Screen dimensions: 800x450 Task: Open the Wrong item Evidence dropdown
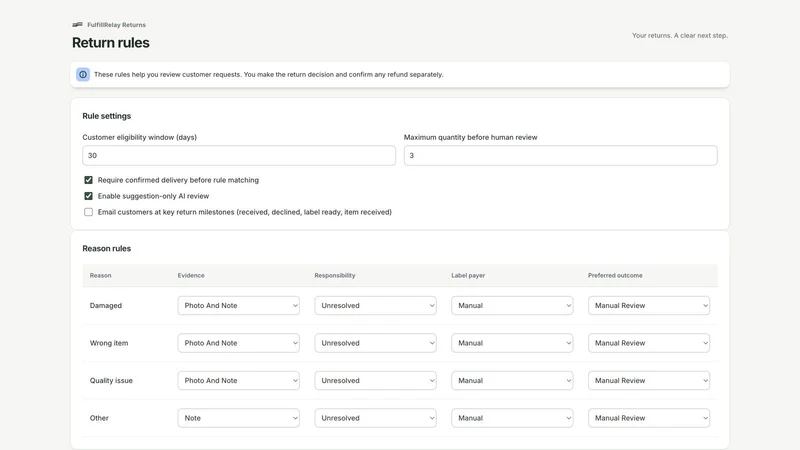(238, 343)
